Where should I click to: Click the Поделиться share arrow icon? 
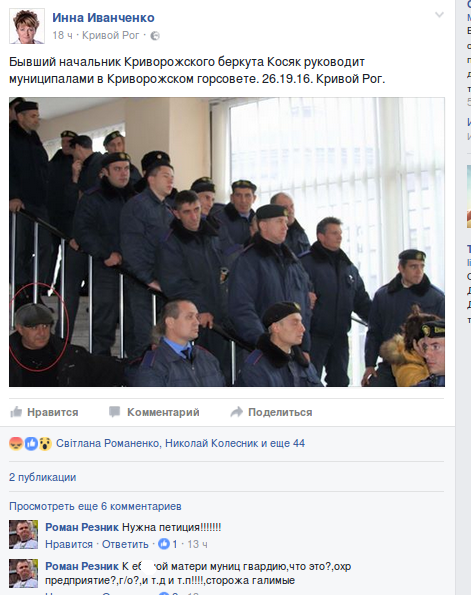(x=236, y=412)
